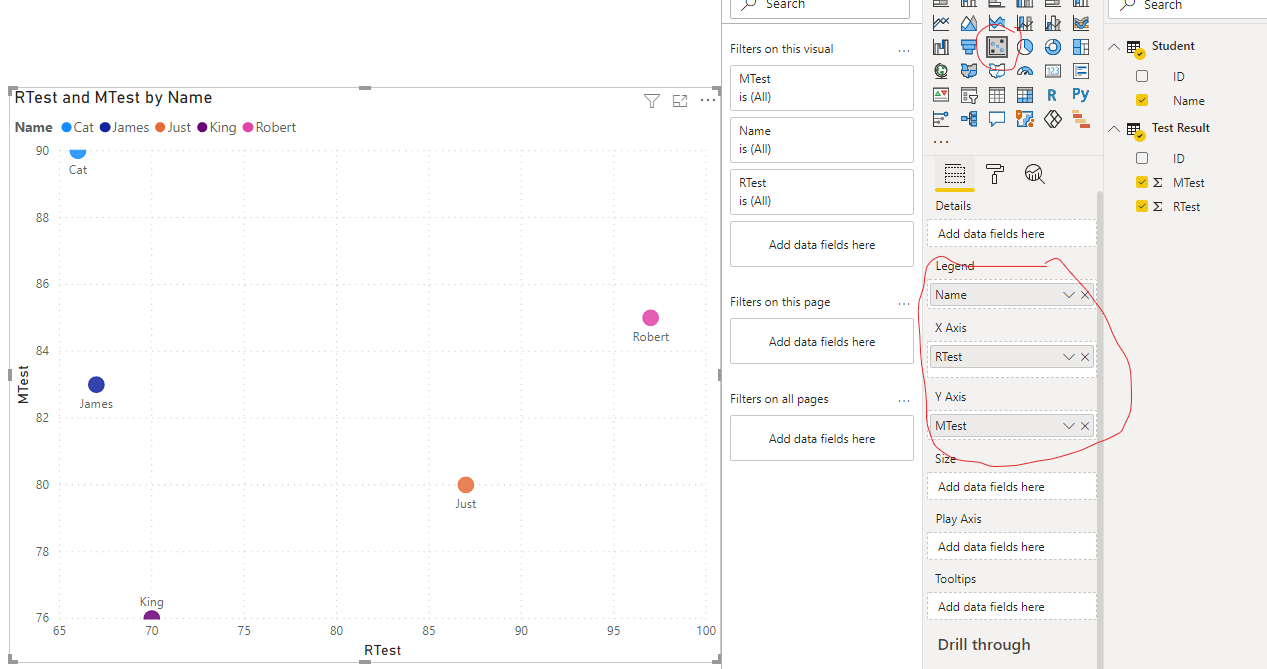Screen dimensions: 1267x669
Task: Select the Key influencers visual
Action: [x=941, y=119]
